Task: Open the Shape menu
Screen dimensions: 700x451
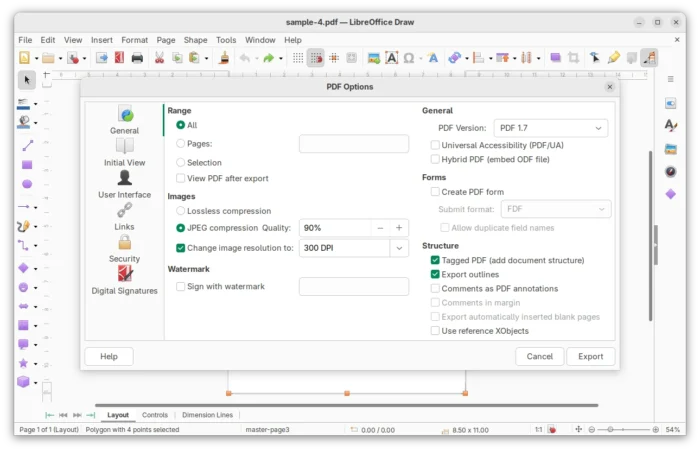Action: pos(196,40)
